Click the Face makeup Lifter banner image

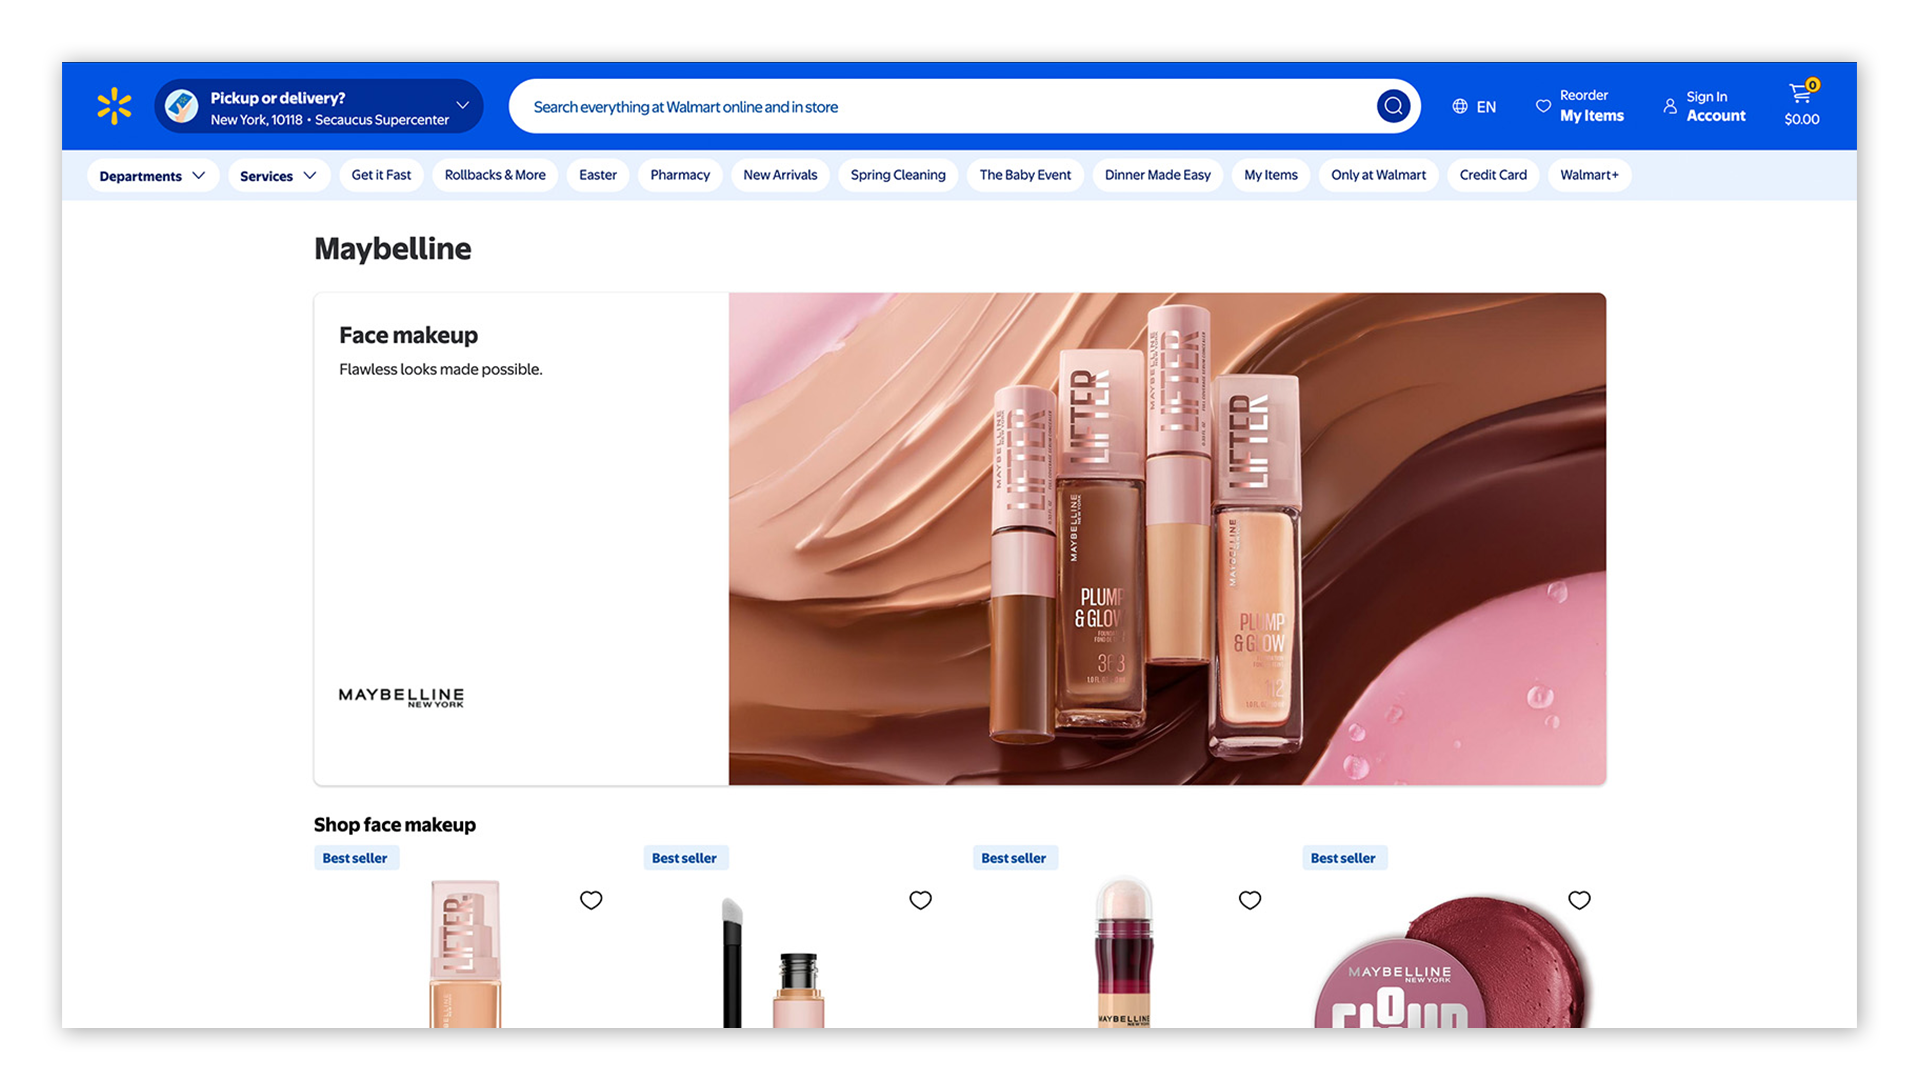(1166, 539)
